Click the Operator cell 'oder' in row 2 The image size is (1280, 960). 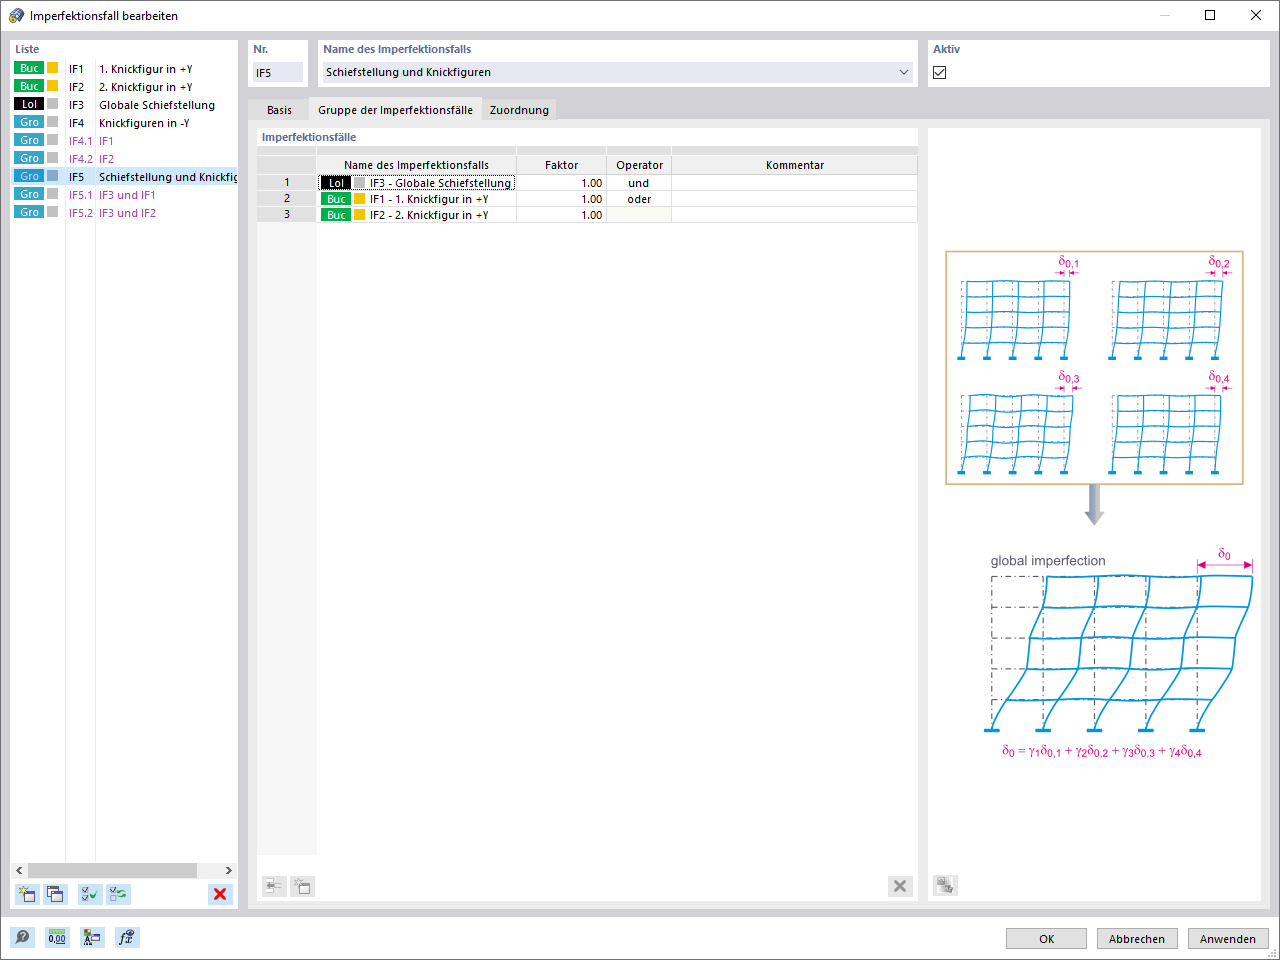click(639, 199)
